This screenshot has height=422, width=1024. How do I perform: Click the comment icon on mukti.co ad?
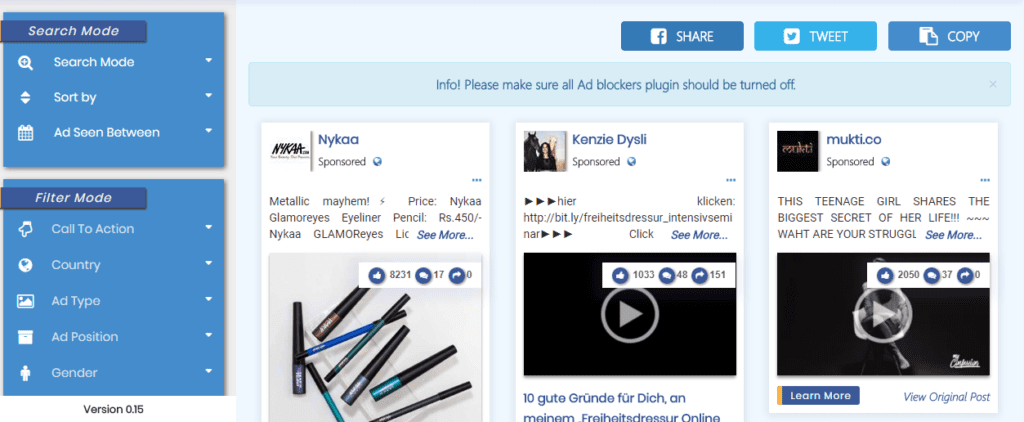[931, 275]
